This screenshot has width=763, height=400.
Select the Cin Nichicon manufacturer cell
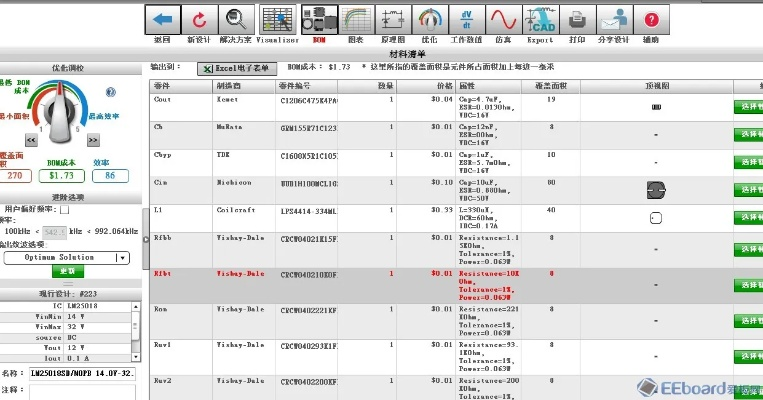click(x=243, y=191)
